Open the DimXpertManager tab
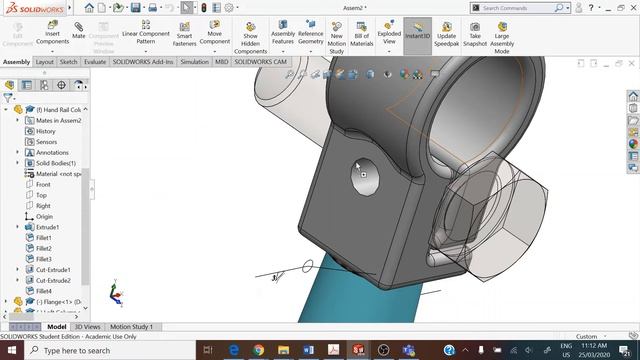This screenshot has height=360, width=640. click(61, 85)
